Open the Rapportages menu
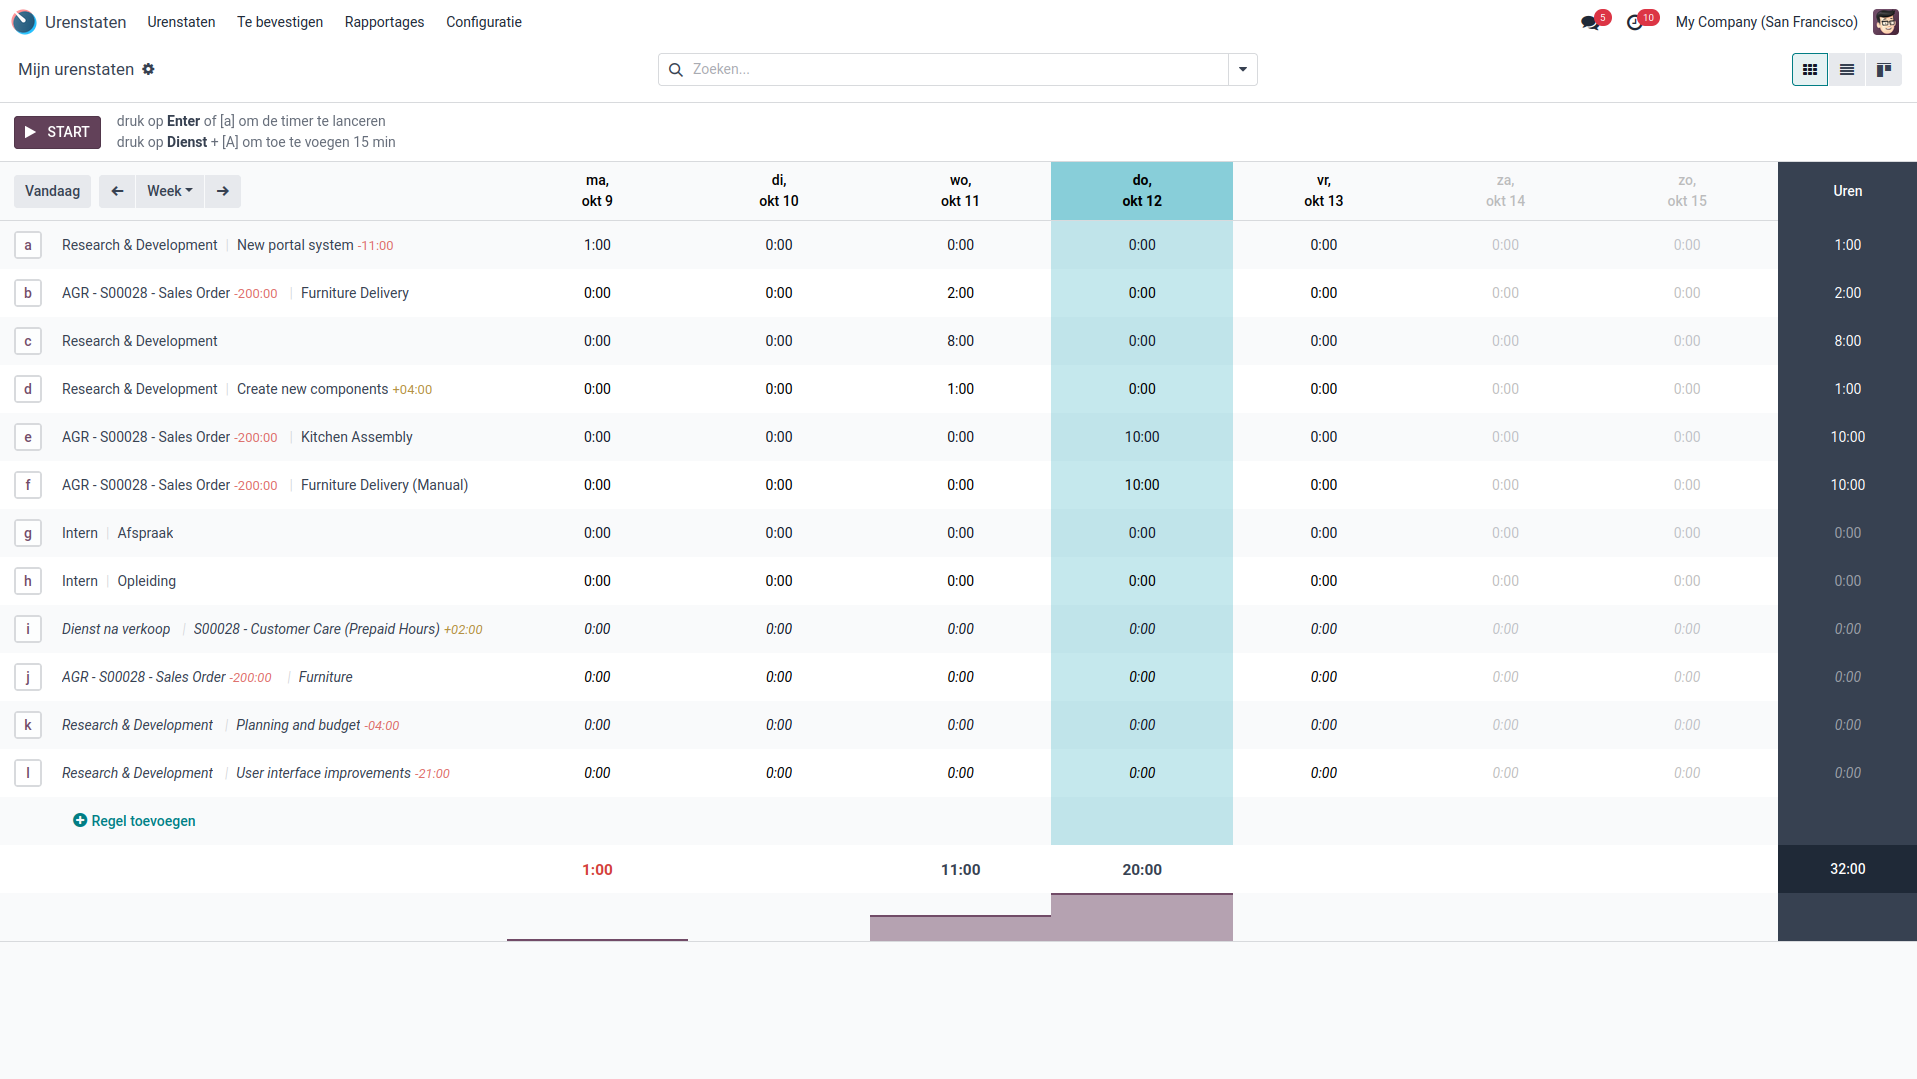The width and height of the screenshot is (1917, 1079). click(x=383, y=21)
